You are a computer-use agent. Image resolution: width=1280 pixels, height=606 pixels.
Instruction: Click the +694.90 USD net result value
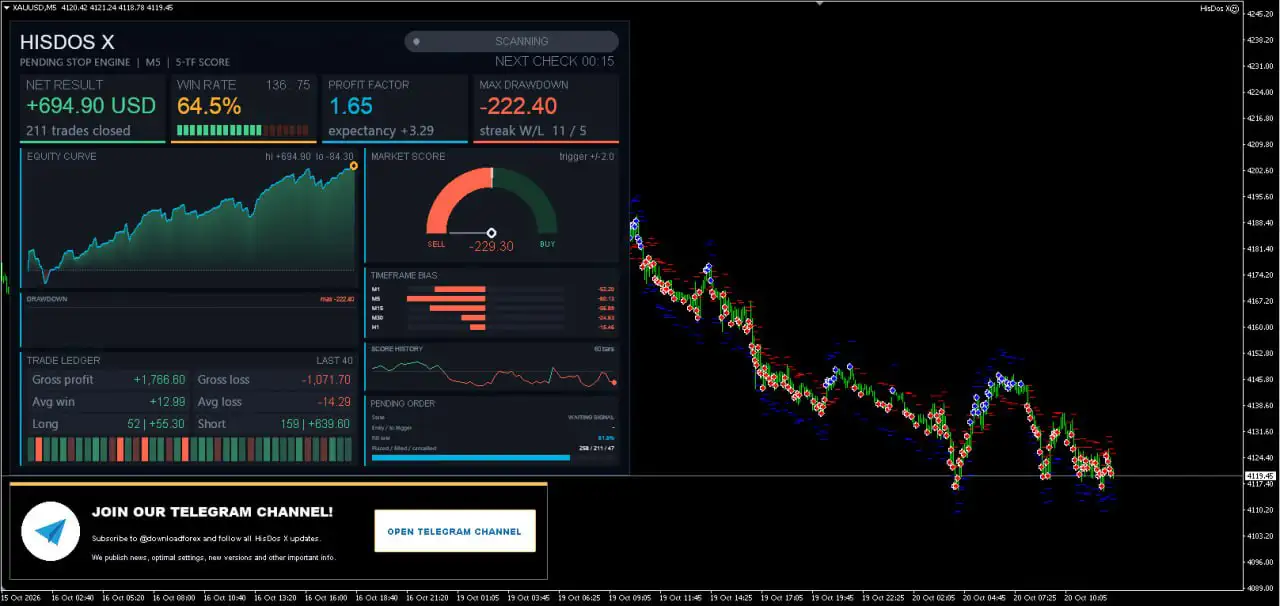tap(91, 106)
